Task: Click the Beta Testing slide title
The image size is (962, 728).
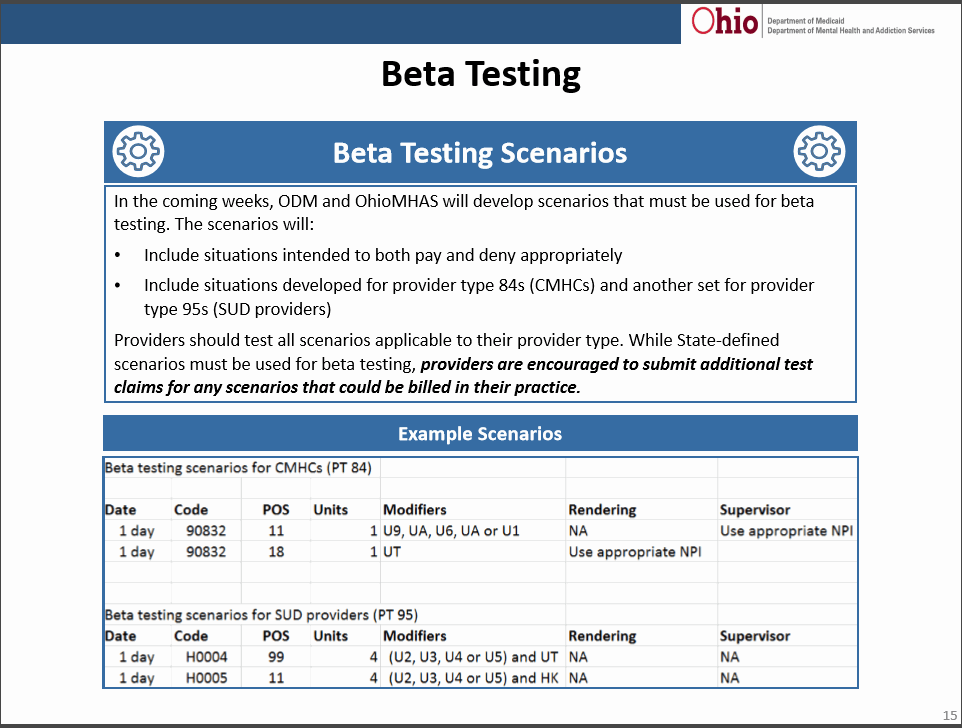Action: tap(481, 75)
